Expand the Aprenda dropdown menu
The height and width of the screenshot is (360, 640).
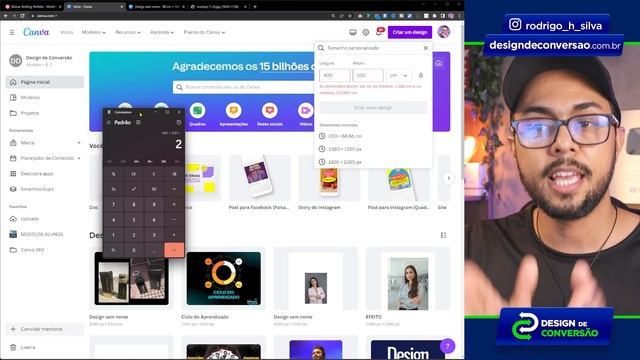162,32
